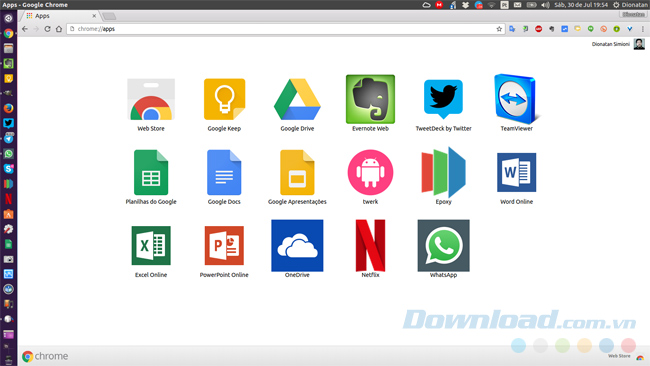Viewport: 650px width, 366px height.
Task: Focus the chrome://apps address bar
Action: click(x=282, y=29)
